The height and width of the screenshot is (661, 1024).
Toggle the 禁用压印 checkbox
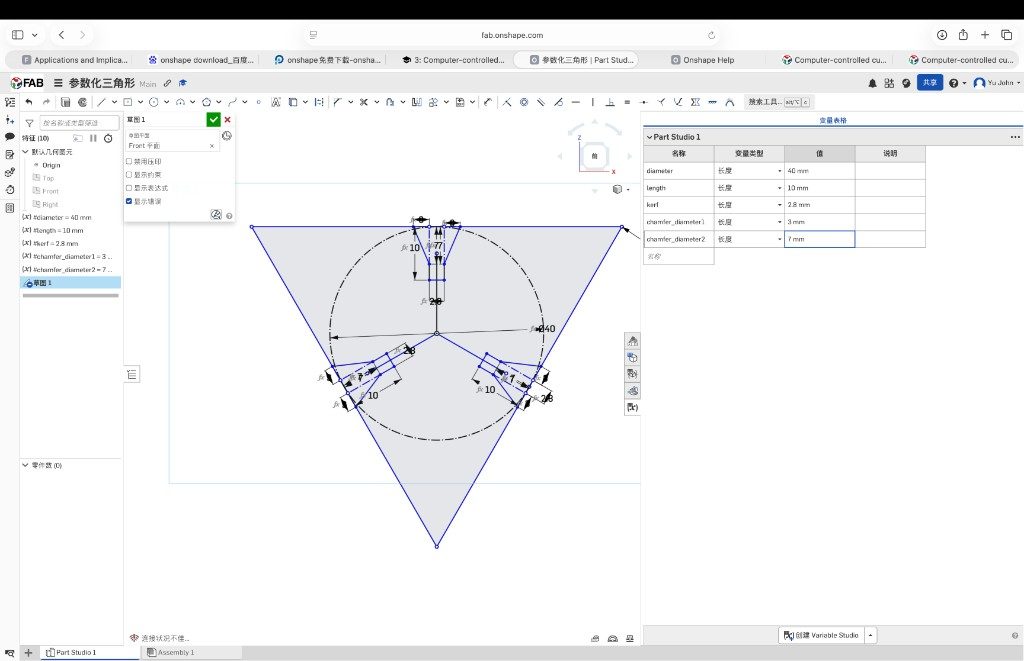(x=129, y=161)
